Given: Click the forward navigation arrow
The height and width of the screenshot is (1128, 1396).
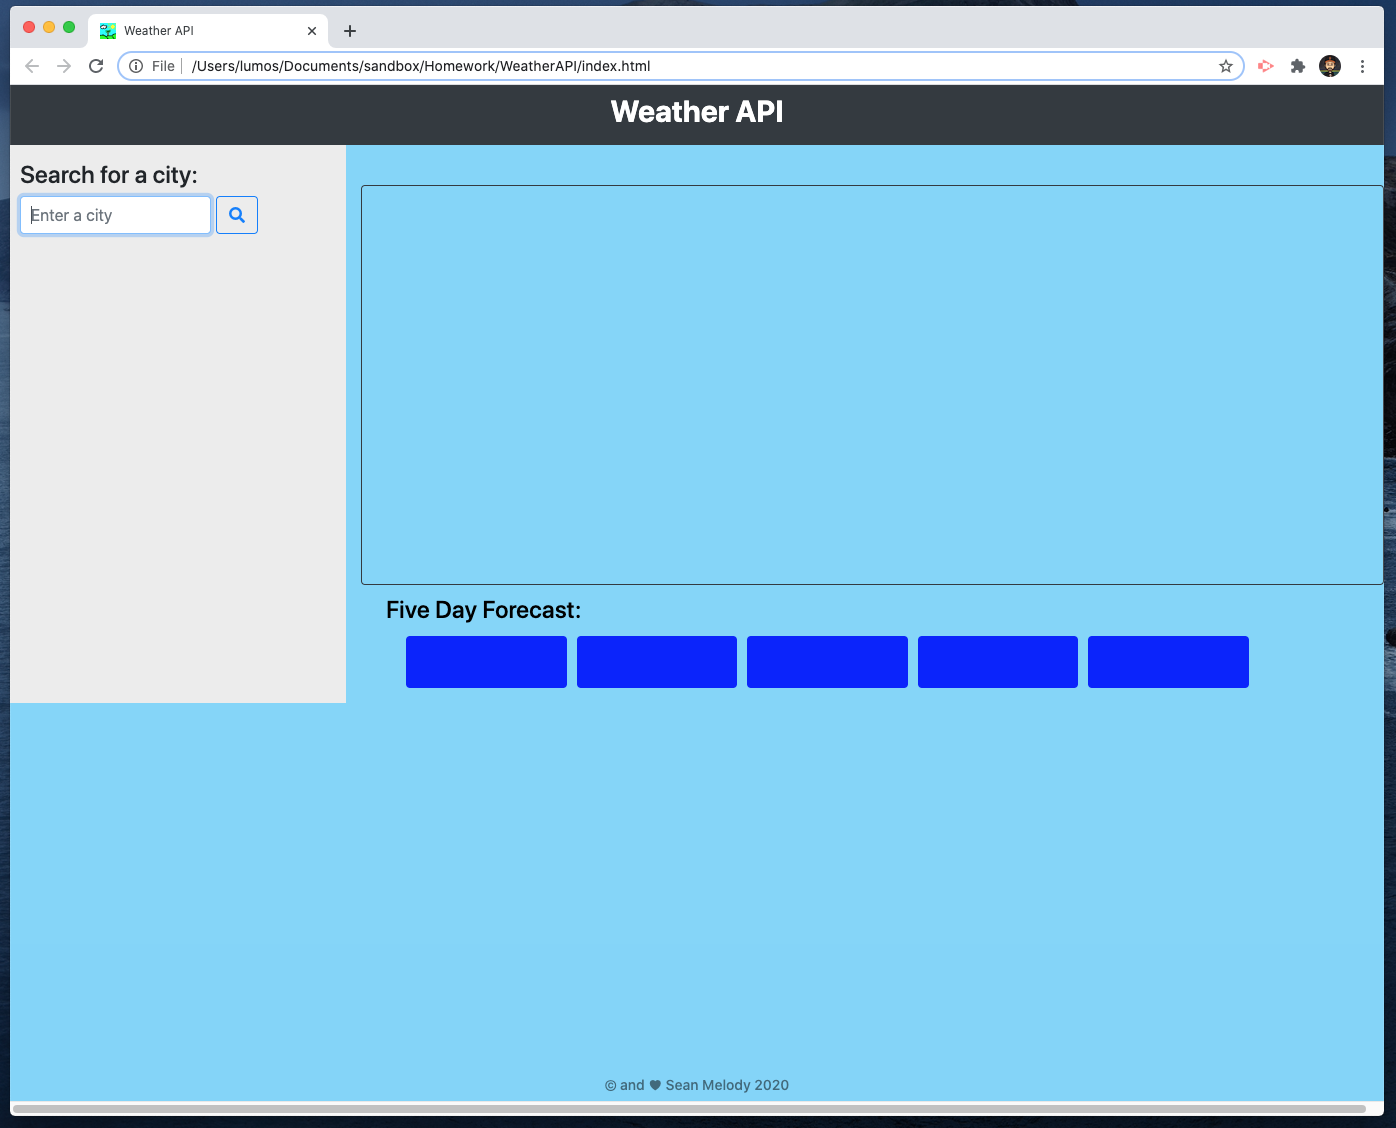Looking at the screenshot, I should (x=64, y=66).
